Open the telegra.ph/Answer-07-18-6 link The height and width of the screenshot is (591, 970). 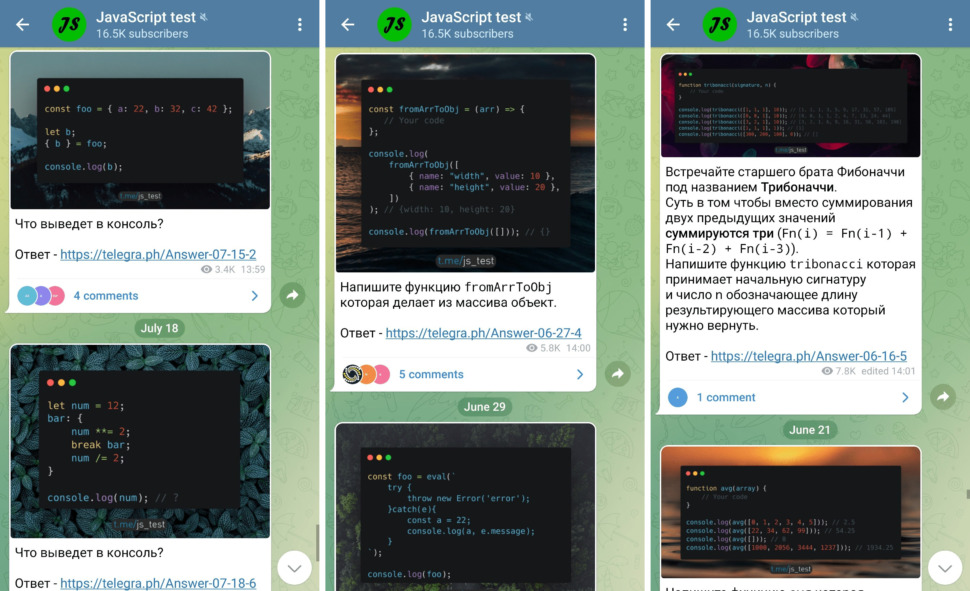[158, 583]
